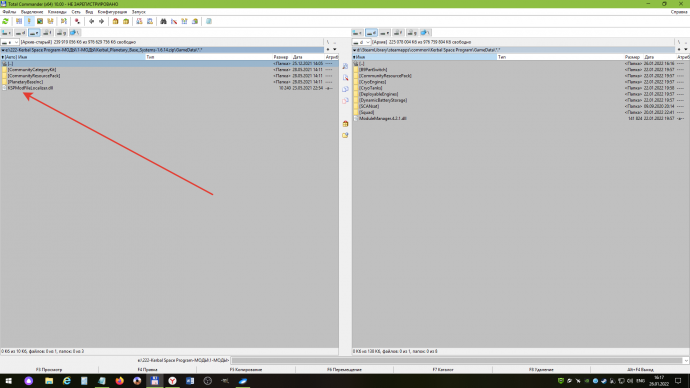Click the FTP new connection icon
Viewport: 690px width, 388px height.
150,21
